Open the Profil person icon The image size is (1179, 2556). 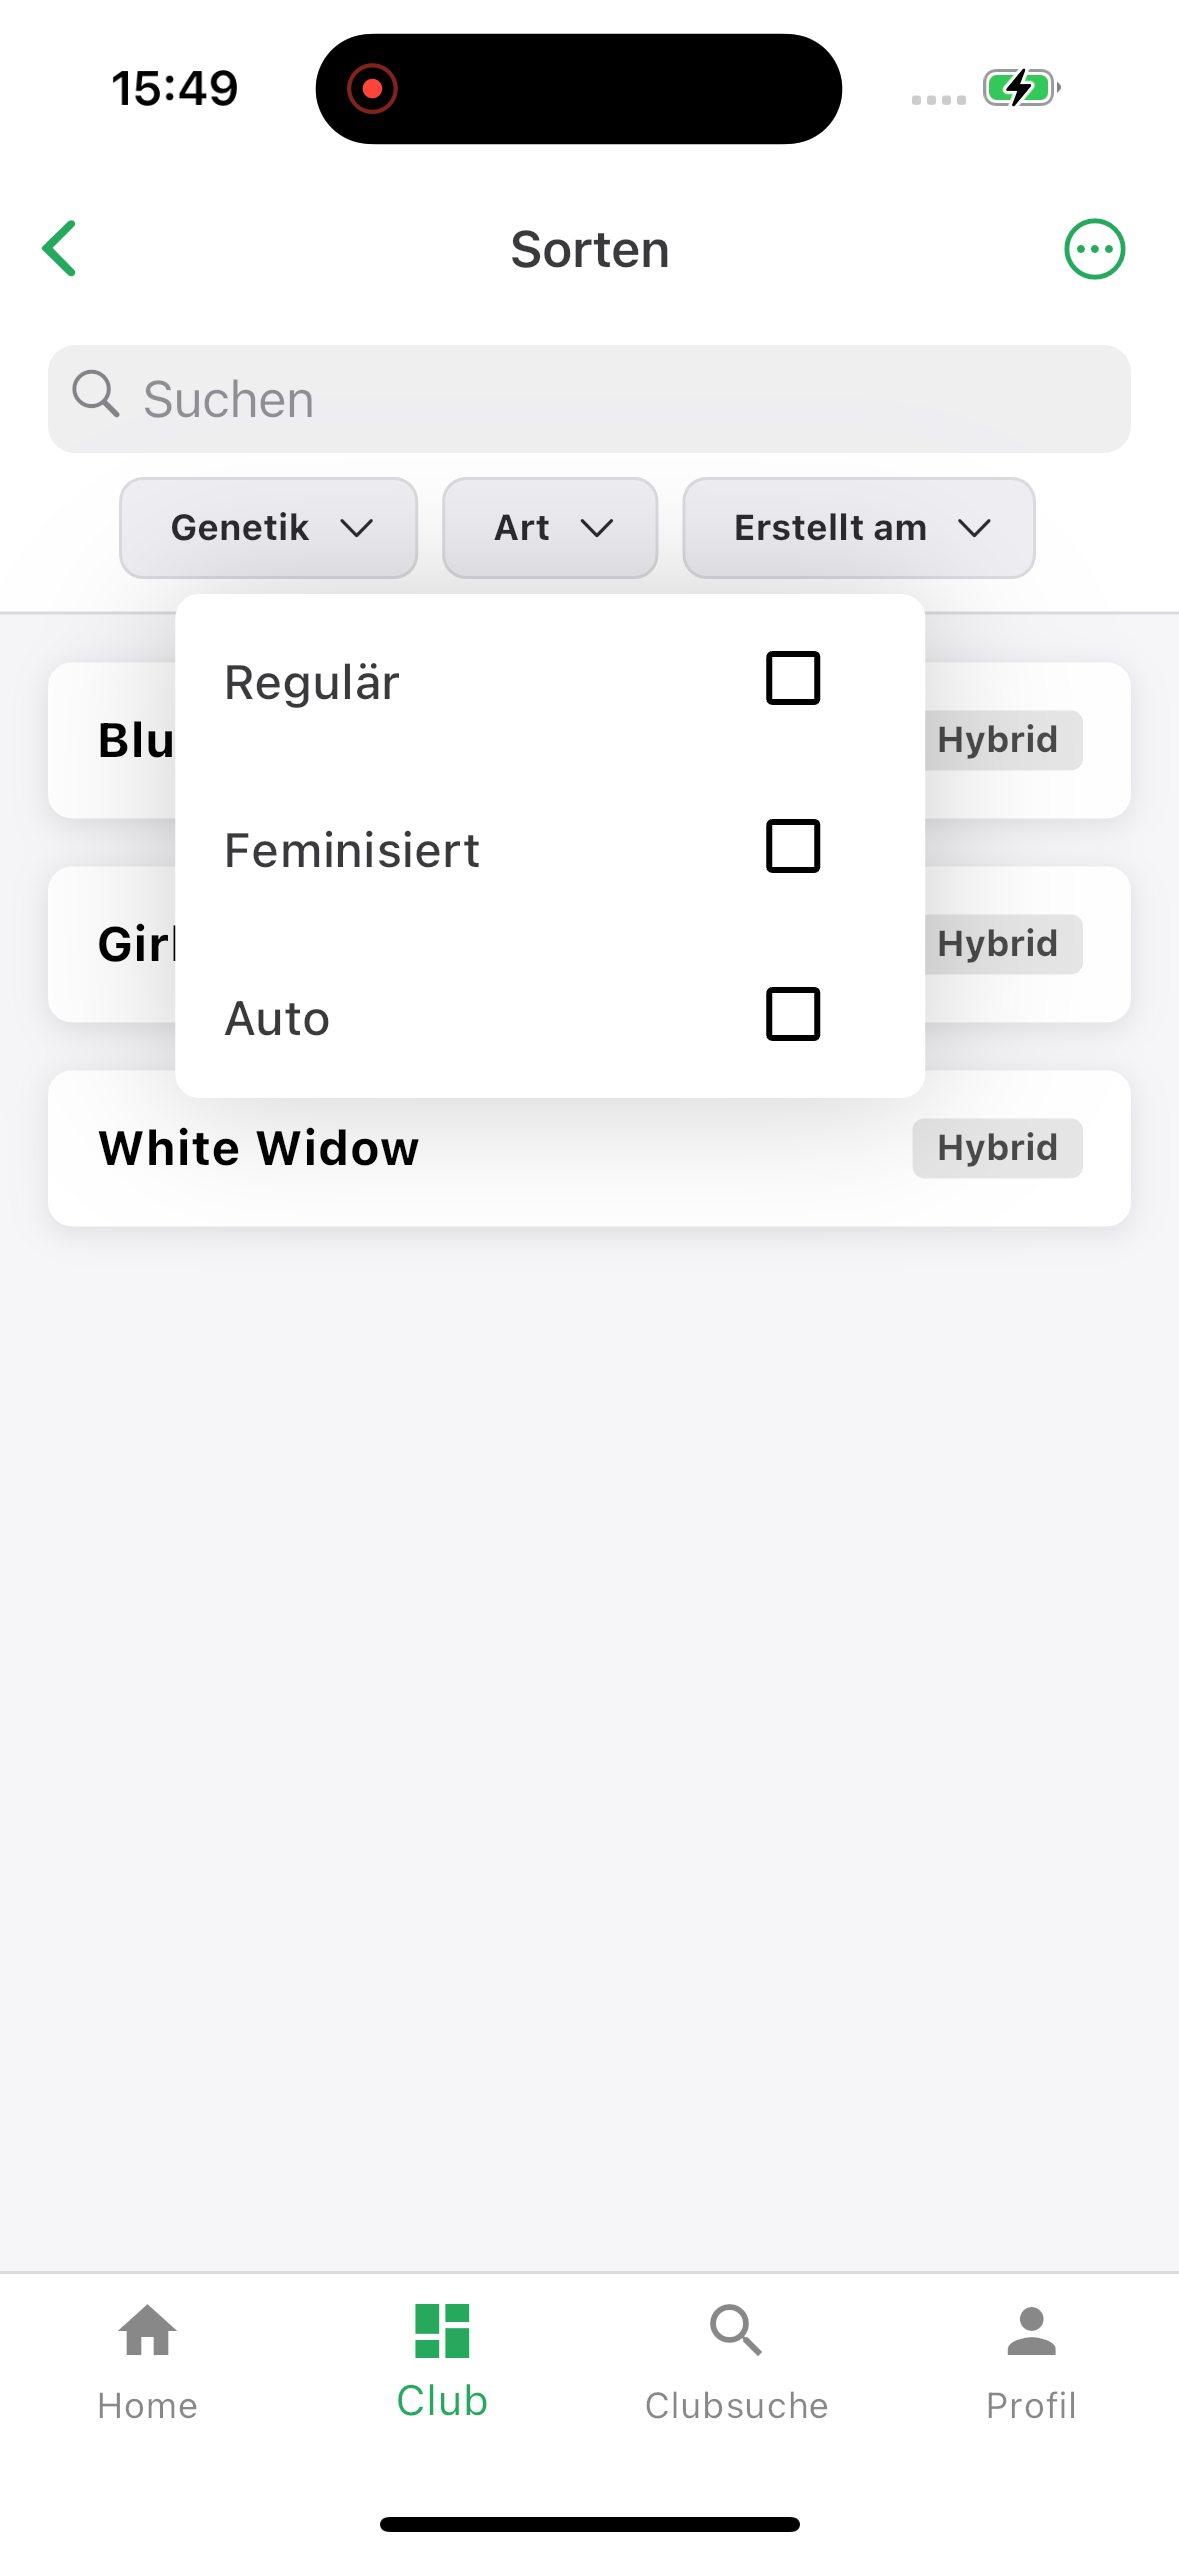point(1031,2330)
